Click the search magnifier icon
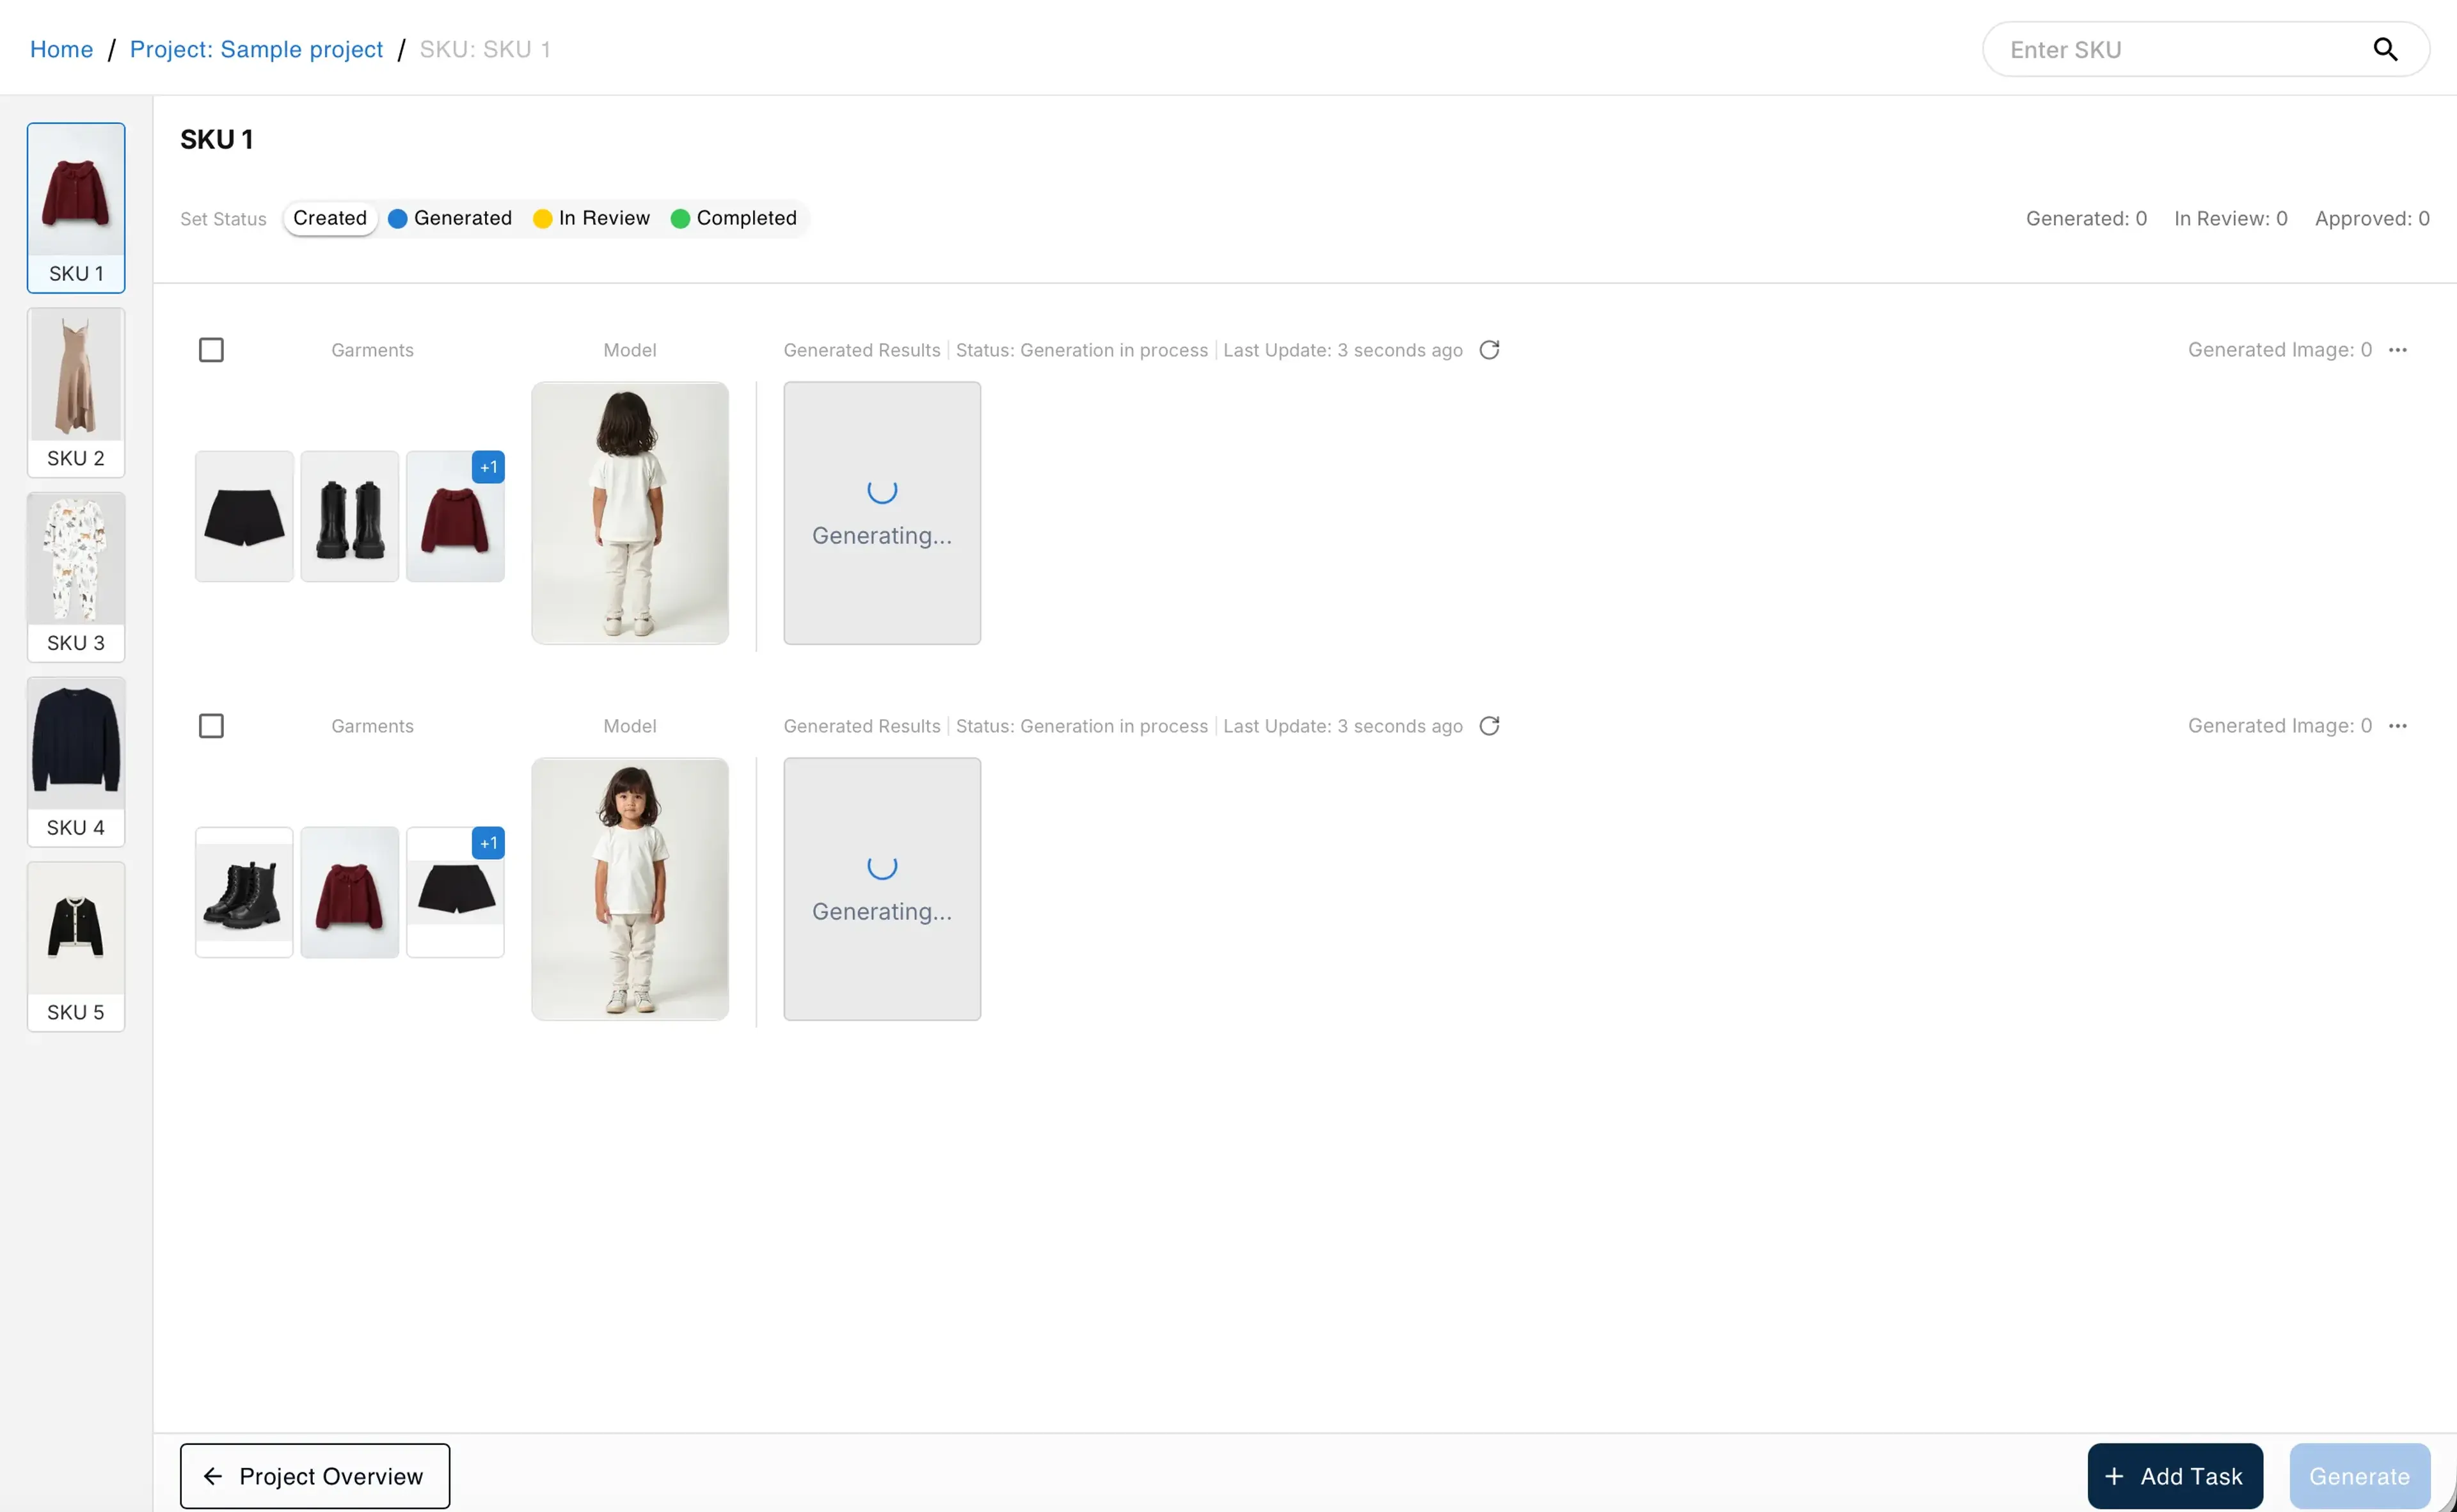The image size is (2457, 1512). [2384, 49]
